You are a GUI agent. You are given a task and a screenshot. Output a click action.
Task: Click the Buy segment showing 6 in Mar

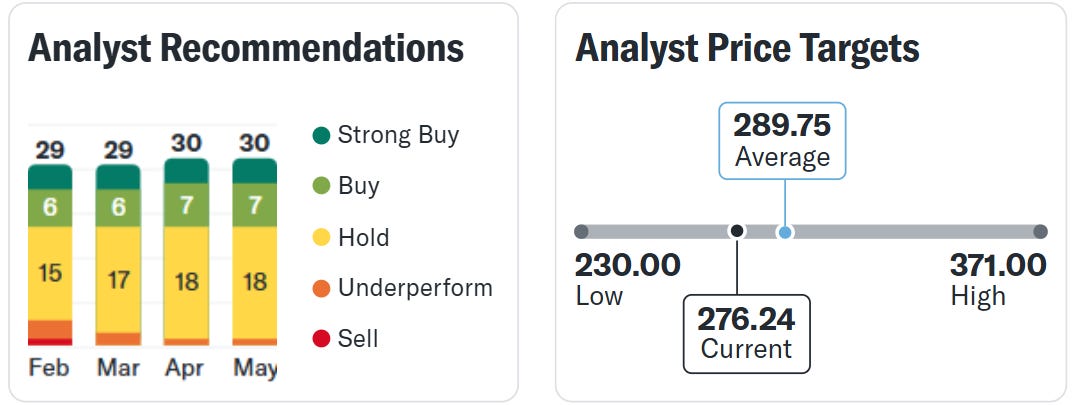[118, 208]
